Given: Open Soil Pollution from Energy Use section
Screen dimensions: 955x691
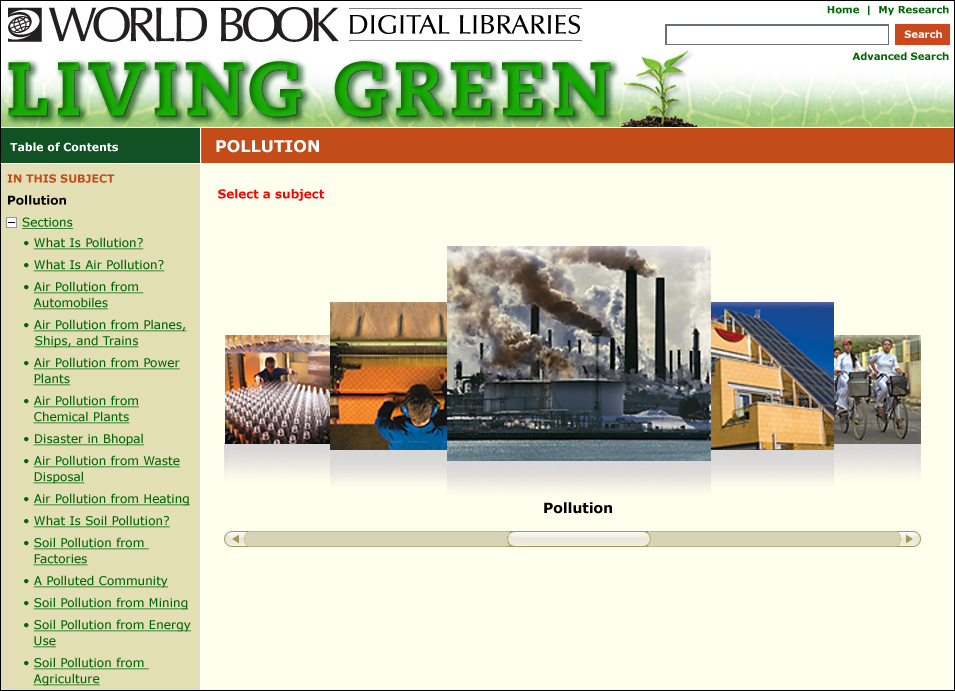Looking at the screenshot, I should pyautogui.click(x=112, y=633).
